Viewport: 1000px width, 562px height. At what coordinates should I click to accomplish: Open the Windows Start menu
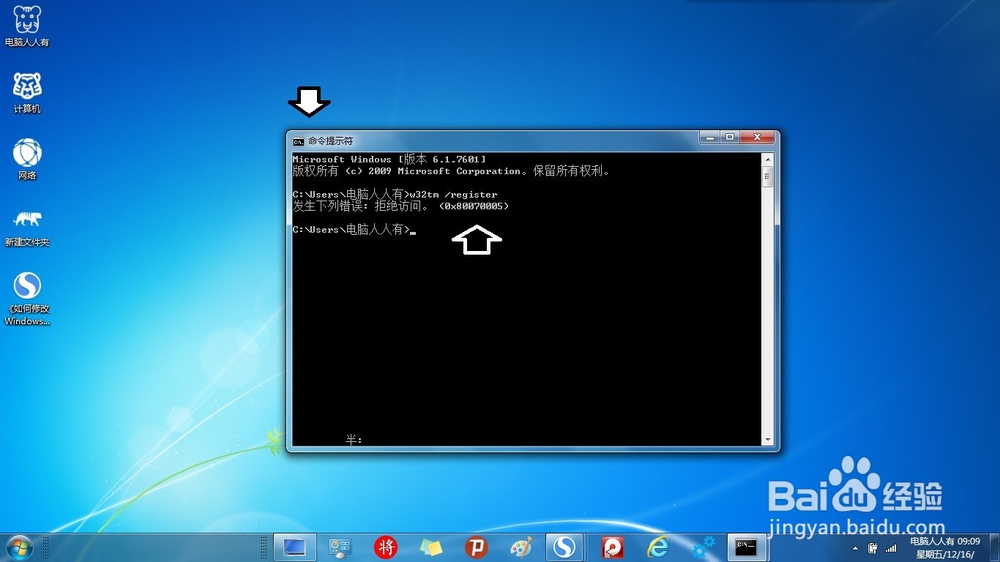click(19, 547)
